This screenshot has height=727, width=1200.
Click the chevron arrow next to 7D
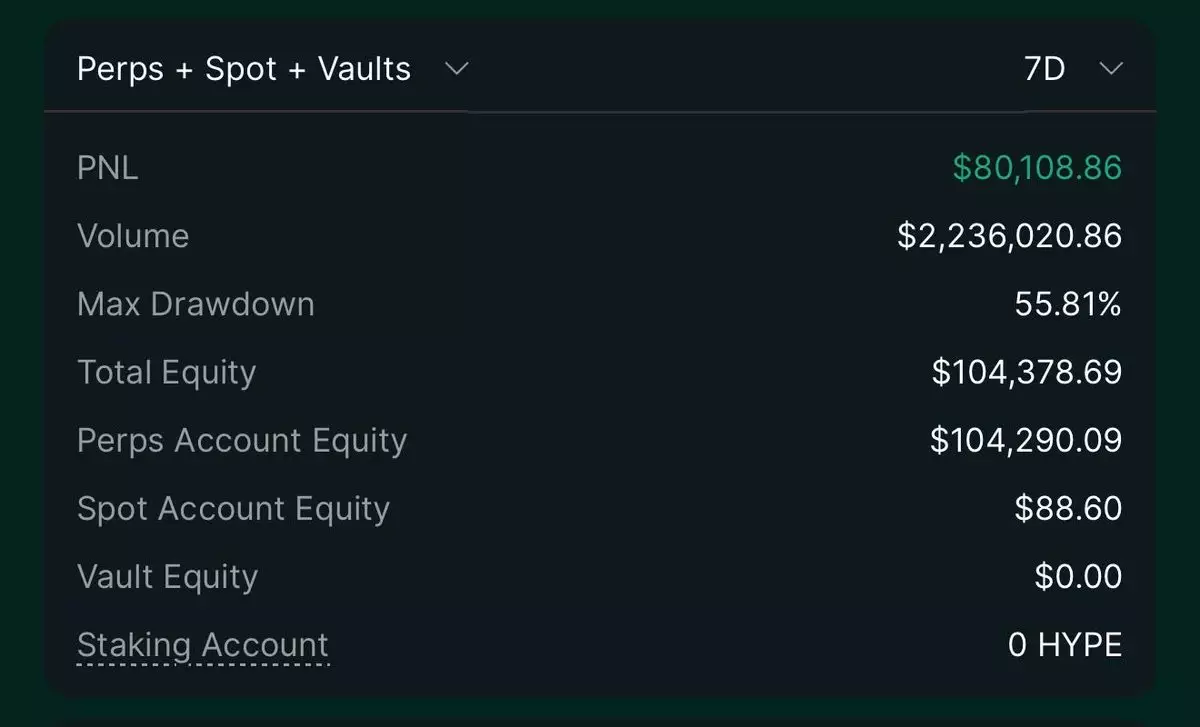click(x=1111, y=69)
